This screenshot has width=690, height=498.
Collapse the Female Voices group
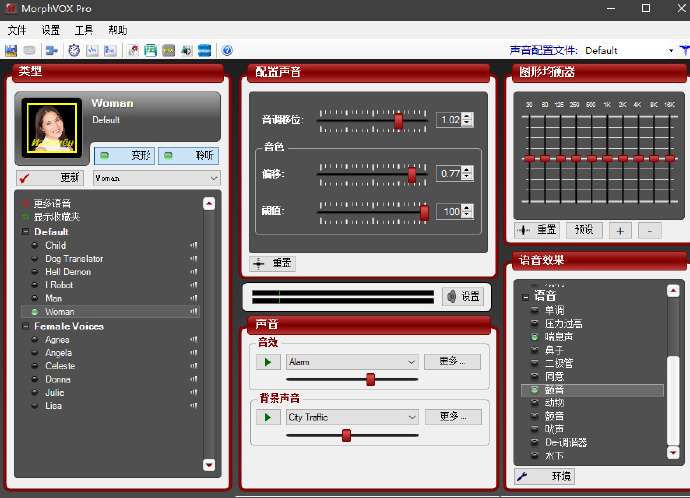click(x=26, y=326)
